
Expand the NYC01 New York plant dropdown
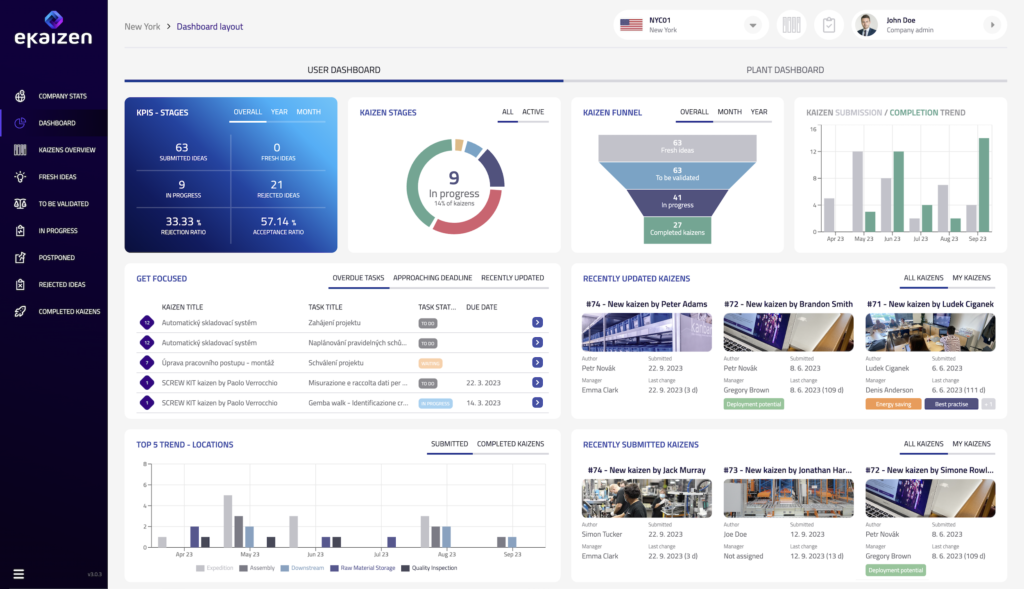click(x=752, y=25)
